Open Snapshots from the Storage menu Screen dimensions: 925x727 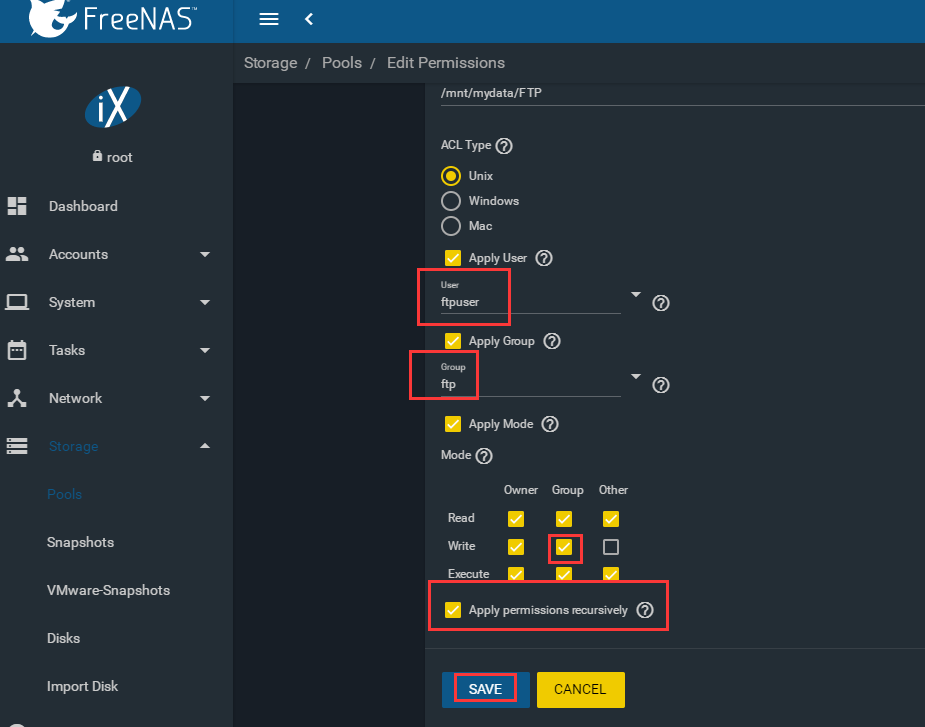(80, 542)
